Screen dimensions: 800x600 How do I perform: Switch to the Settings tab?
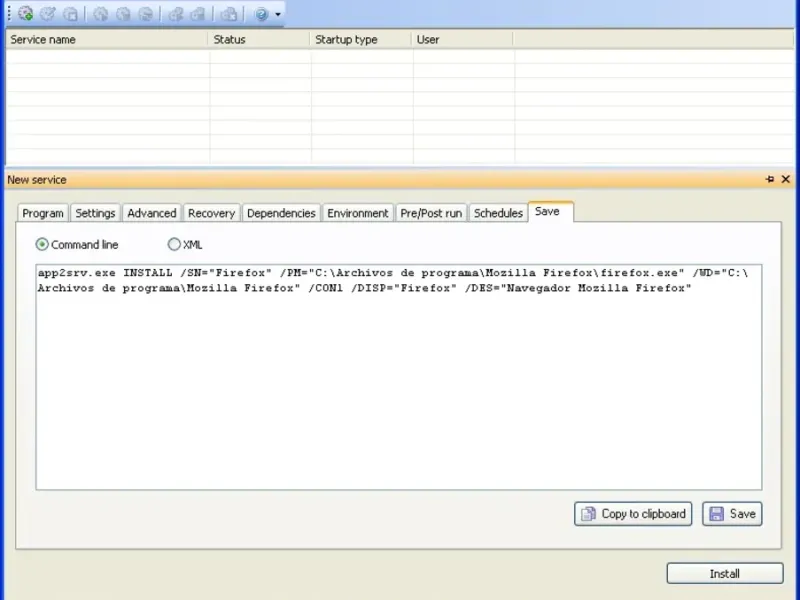coord(95,213)
